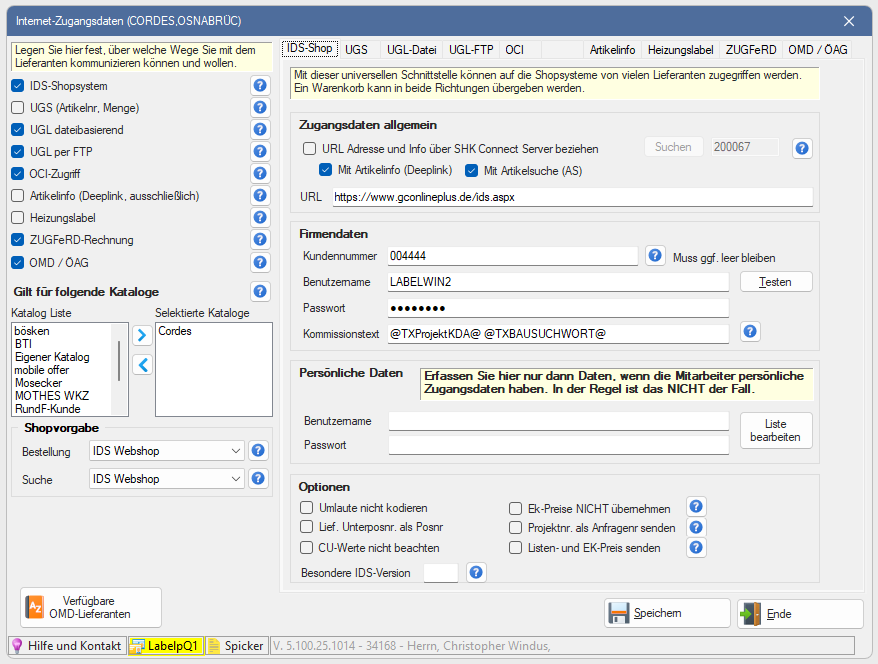The height and width of the screenshot is (664, 878).
Task: Click help icon beside Kundennummer field
Action: [x=655, y=256]
